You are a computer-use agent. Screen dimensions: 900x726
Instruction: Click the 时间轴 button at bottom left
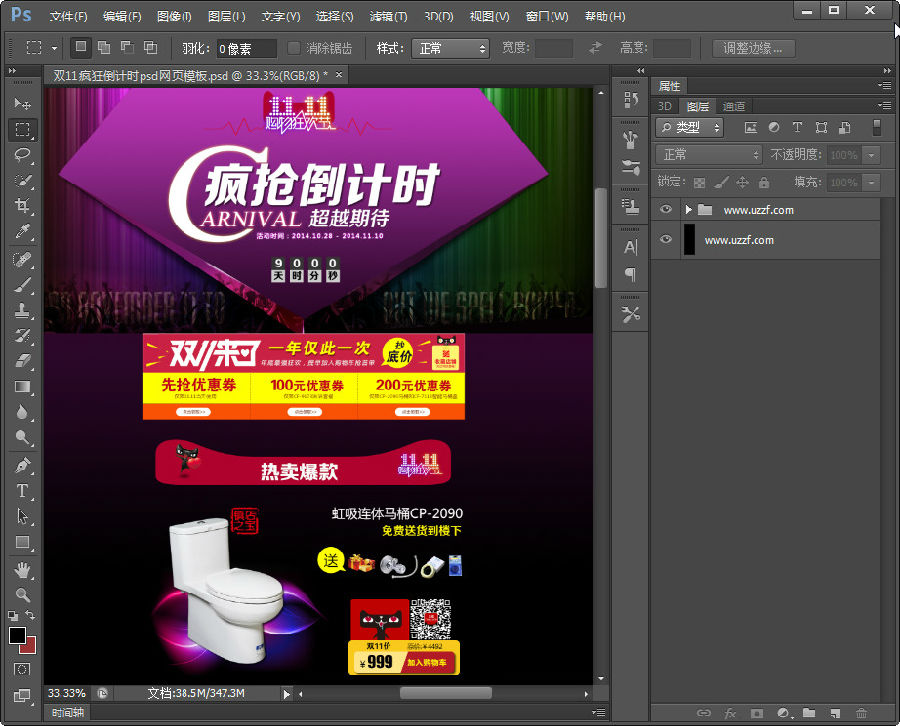[68, 712]
